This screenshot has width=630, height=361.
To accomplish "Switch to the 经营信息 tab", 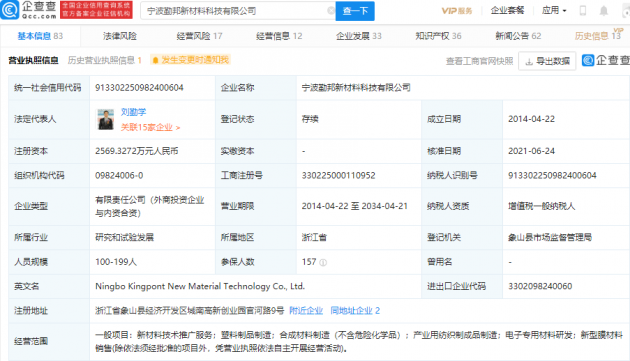I will 279,36.
